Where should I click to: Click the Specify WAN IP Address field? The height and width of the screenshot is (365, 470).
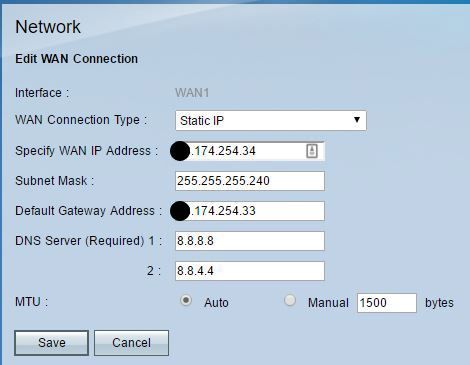click(250, 151)
